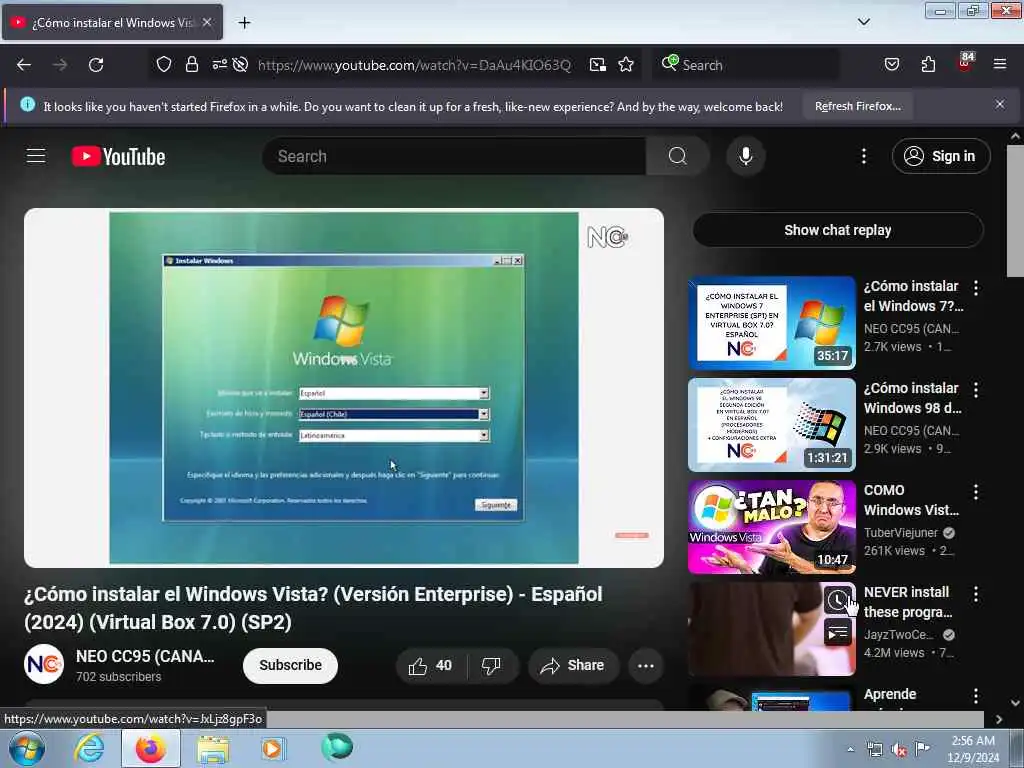This screenshot has height=768, width=1024.
Task: Open options for Windows 7 video
Action: [x=976, y=287]
